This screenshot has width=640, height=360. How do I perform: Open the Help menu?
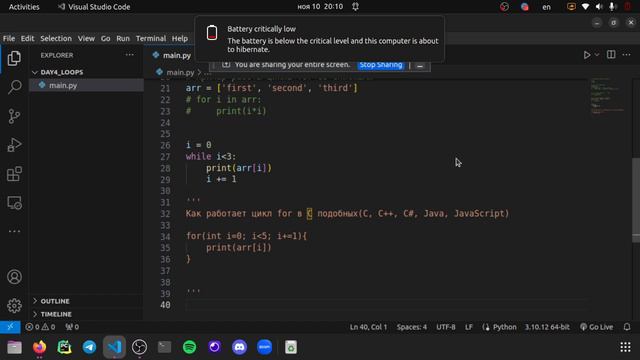(x=180, y=38)
